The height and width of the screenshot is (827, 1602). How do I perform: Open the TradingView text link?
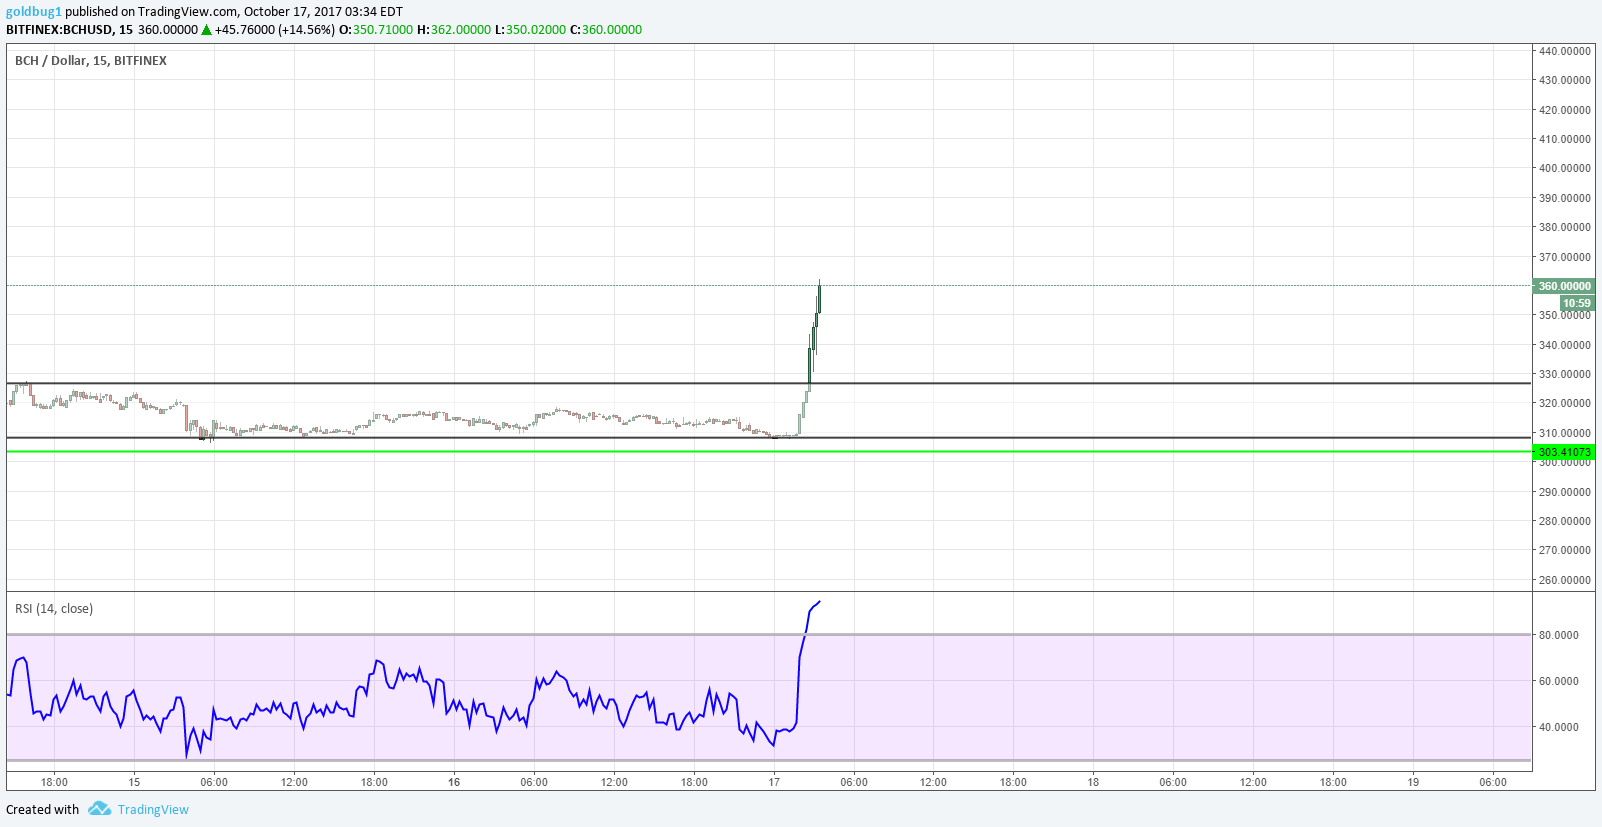tap(153, 809)
